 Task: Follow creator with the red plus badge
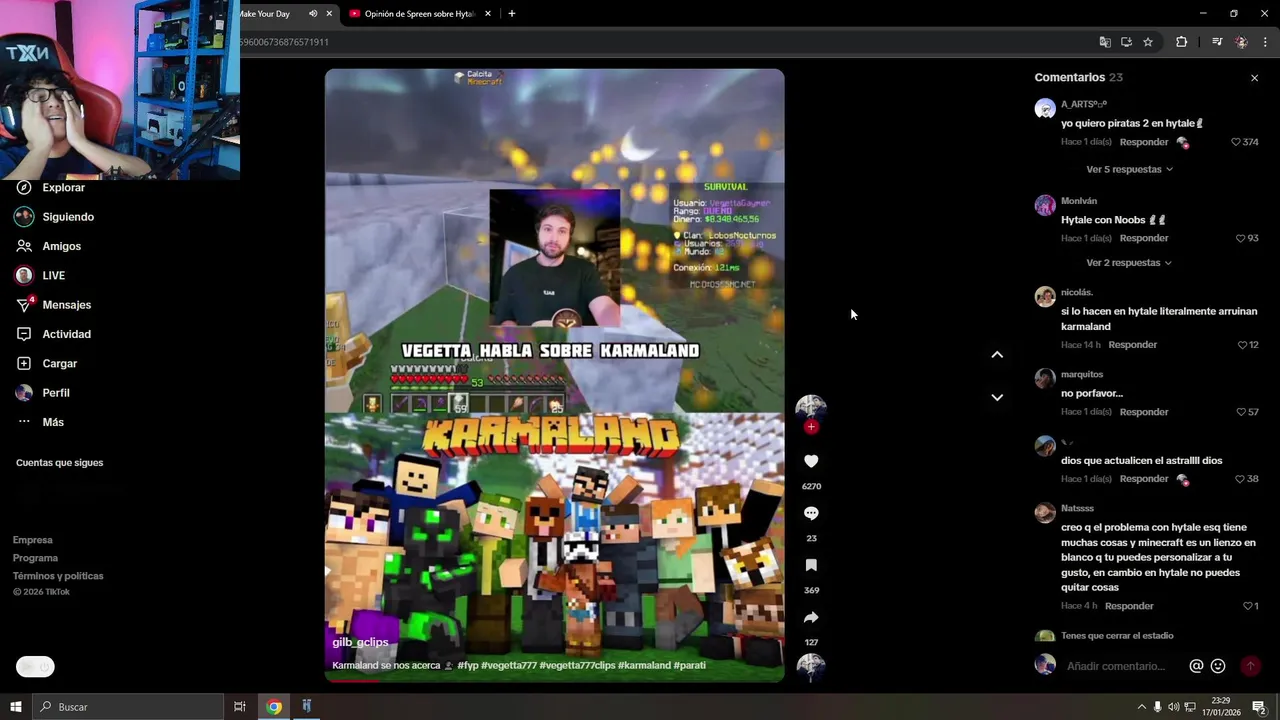811,427
